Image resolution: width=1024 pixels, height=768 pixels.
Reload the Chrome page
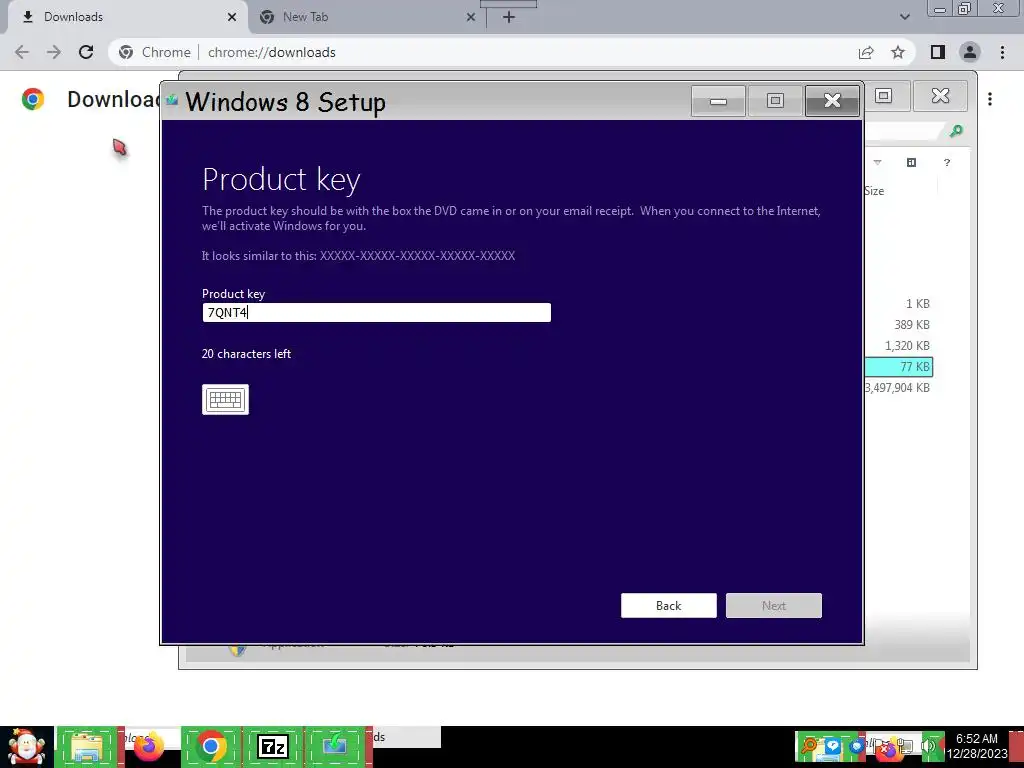(86, 52)
